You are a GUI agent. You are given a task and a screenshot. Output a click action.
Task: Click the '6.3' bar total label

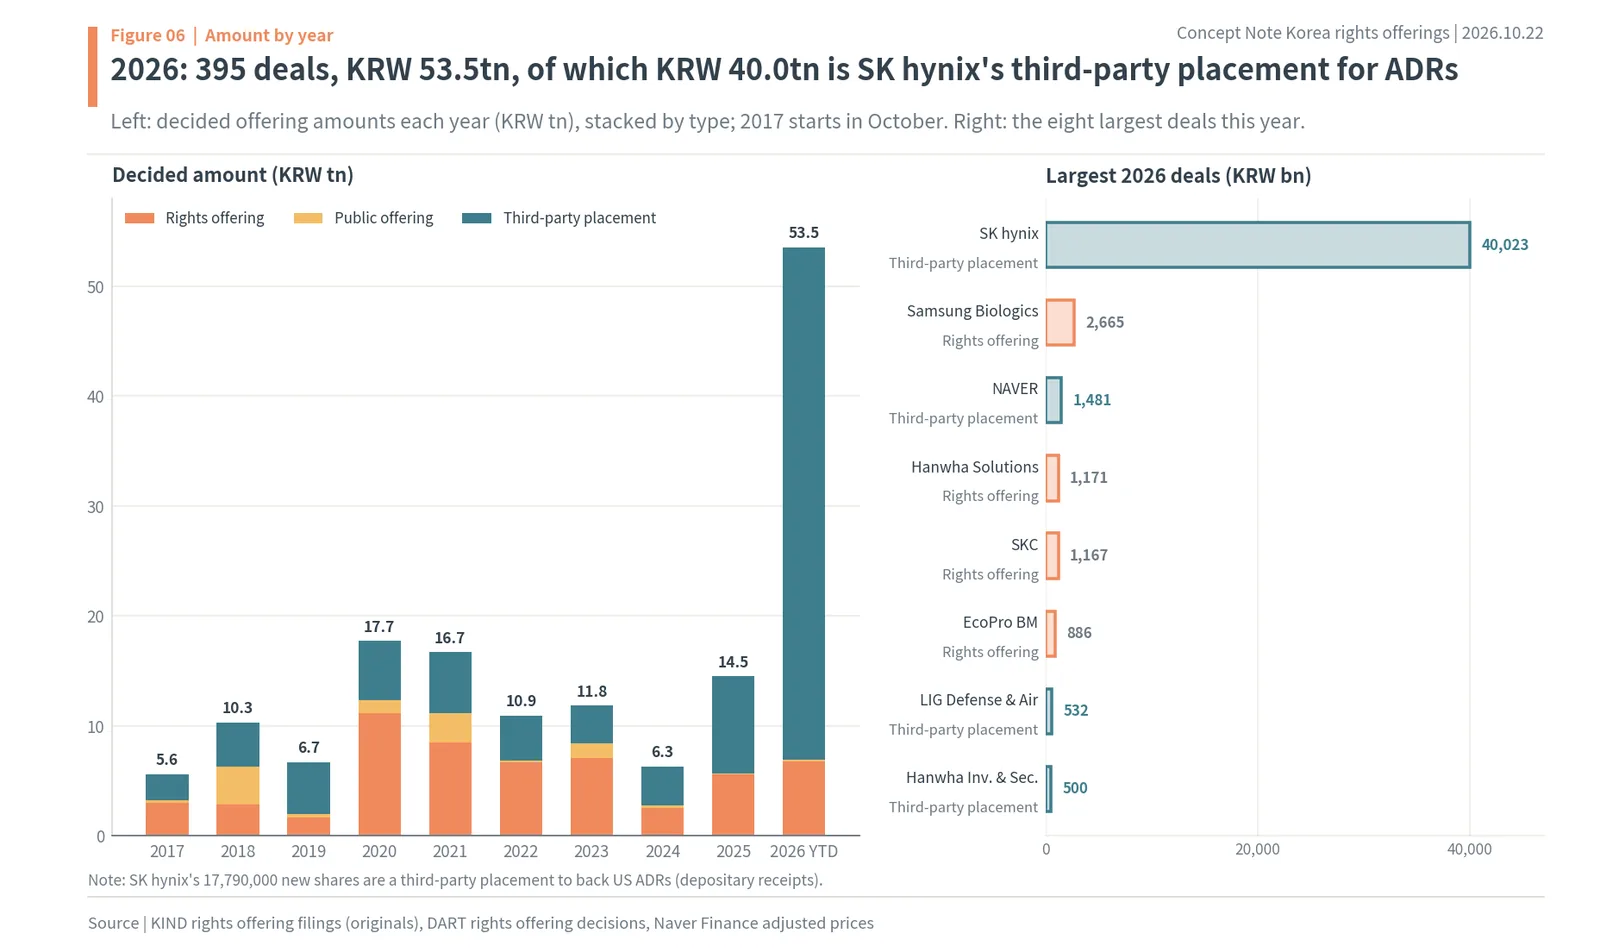click(662, 752)
